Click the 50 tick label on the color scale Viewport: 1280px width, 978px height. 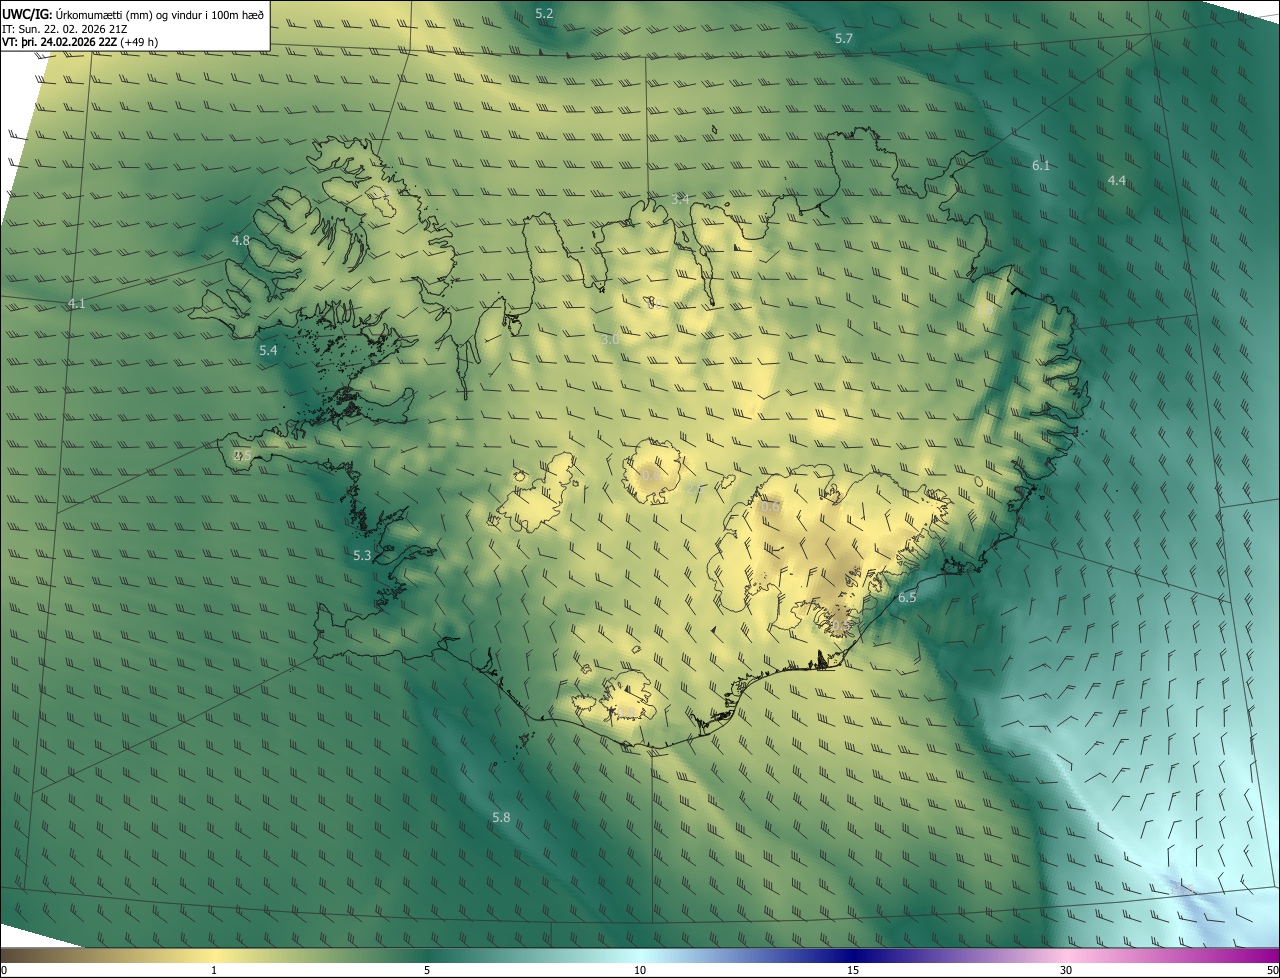(x=1272, y=970)
